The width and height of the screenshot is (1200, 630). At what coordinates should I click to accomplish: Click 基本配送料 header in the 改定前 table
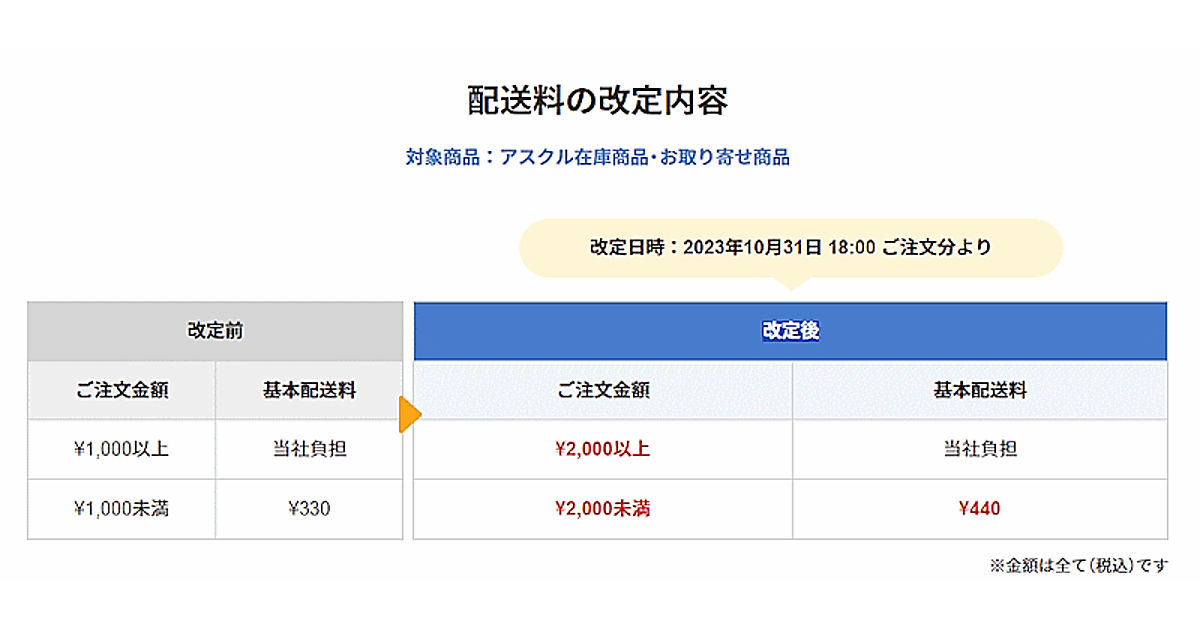click(309, 390)
